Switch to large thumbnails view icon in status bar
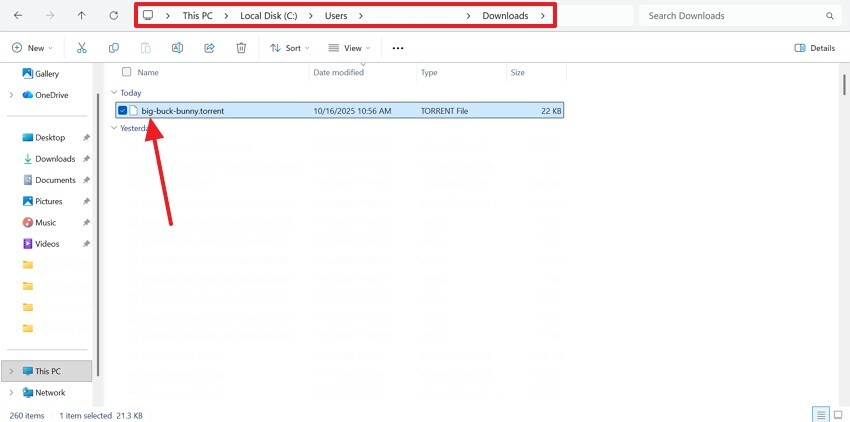This screenshot has width=850, height=422. [838, 415]
